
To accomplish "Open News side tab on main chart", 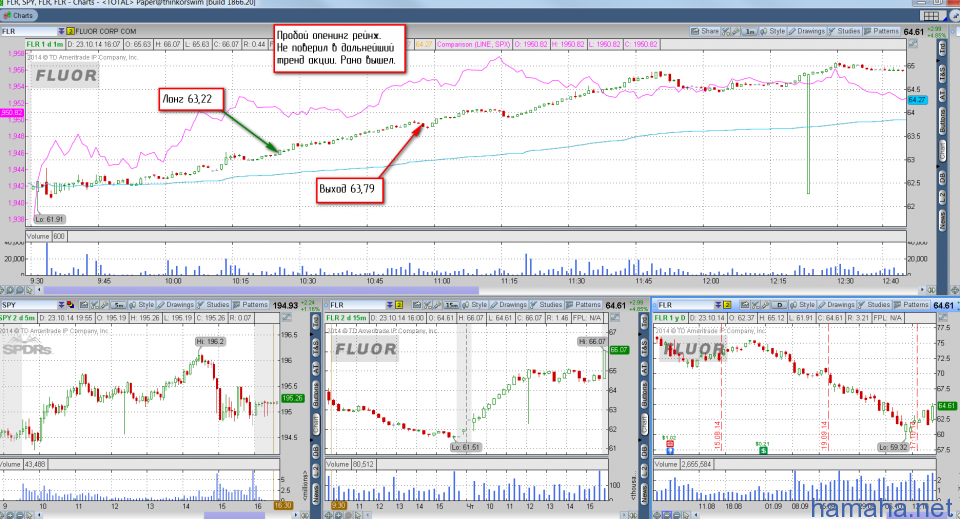I will (x=942, y=220).
